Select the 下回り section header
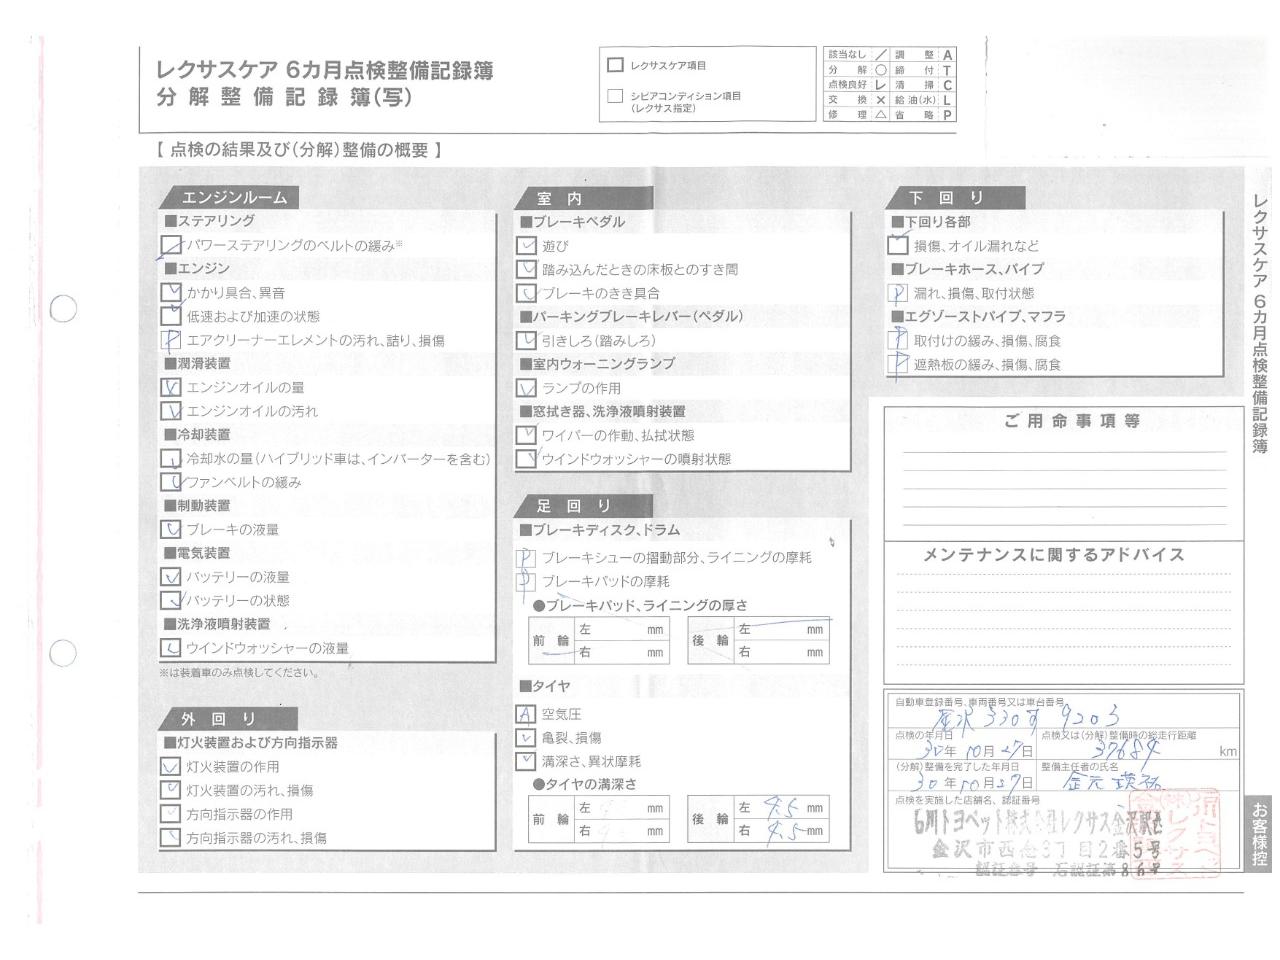Image resolution: width=1280 pixels, height=960 pixels. click(x=955, y=198)
